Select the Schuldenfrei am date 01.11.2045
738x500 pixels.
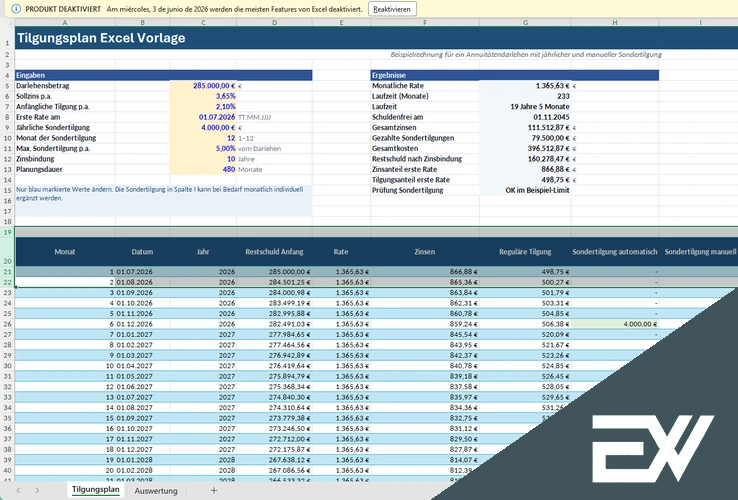[x=525, y=117]
